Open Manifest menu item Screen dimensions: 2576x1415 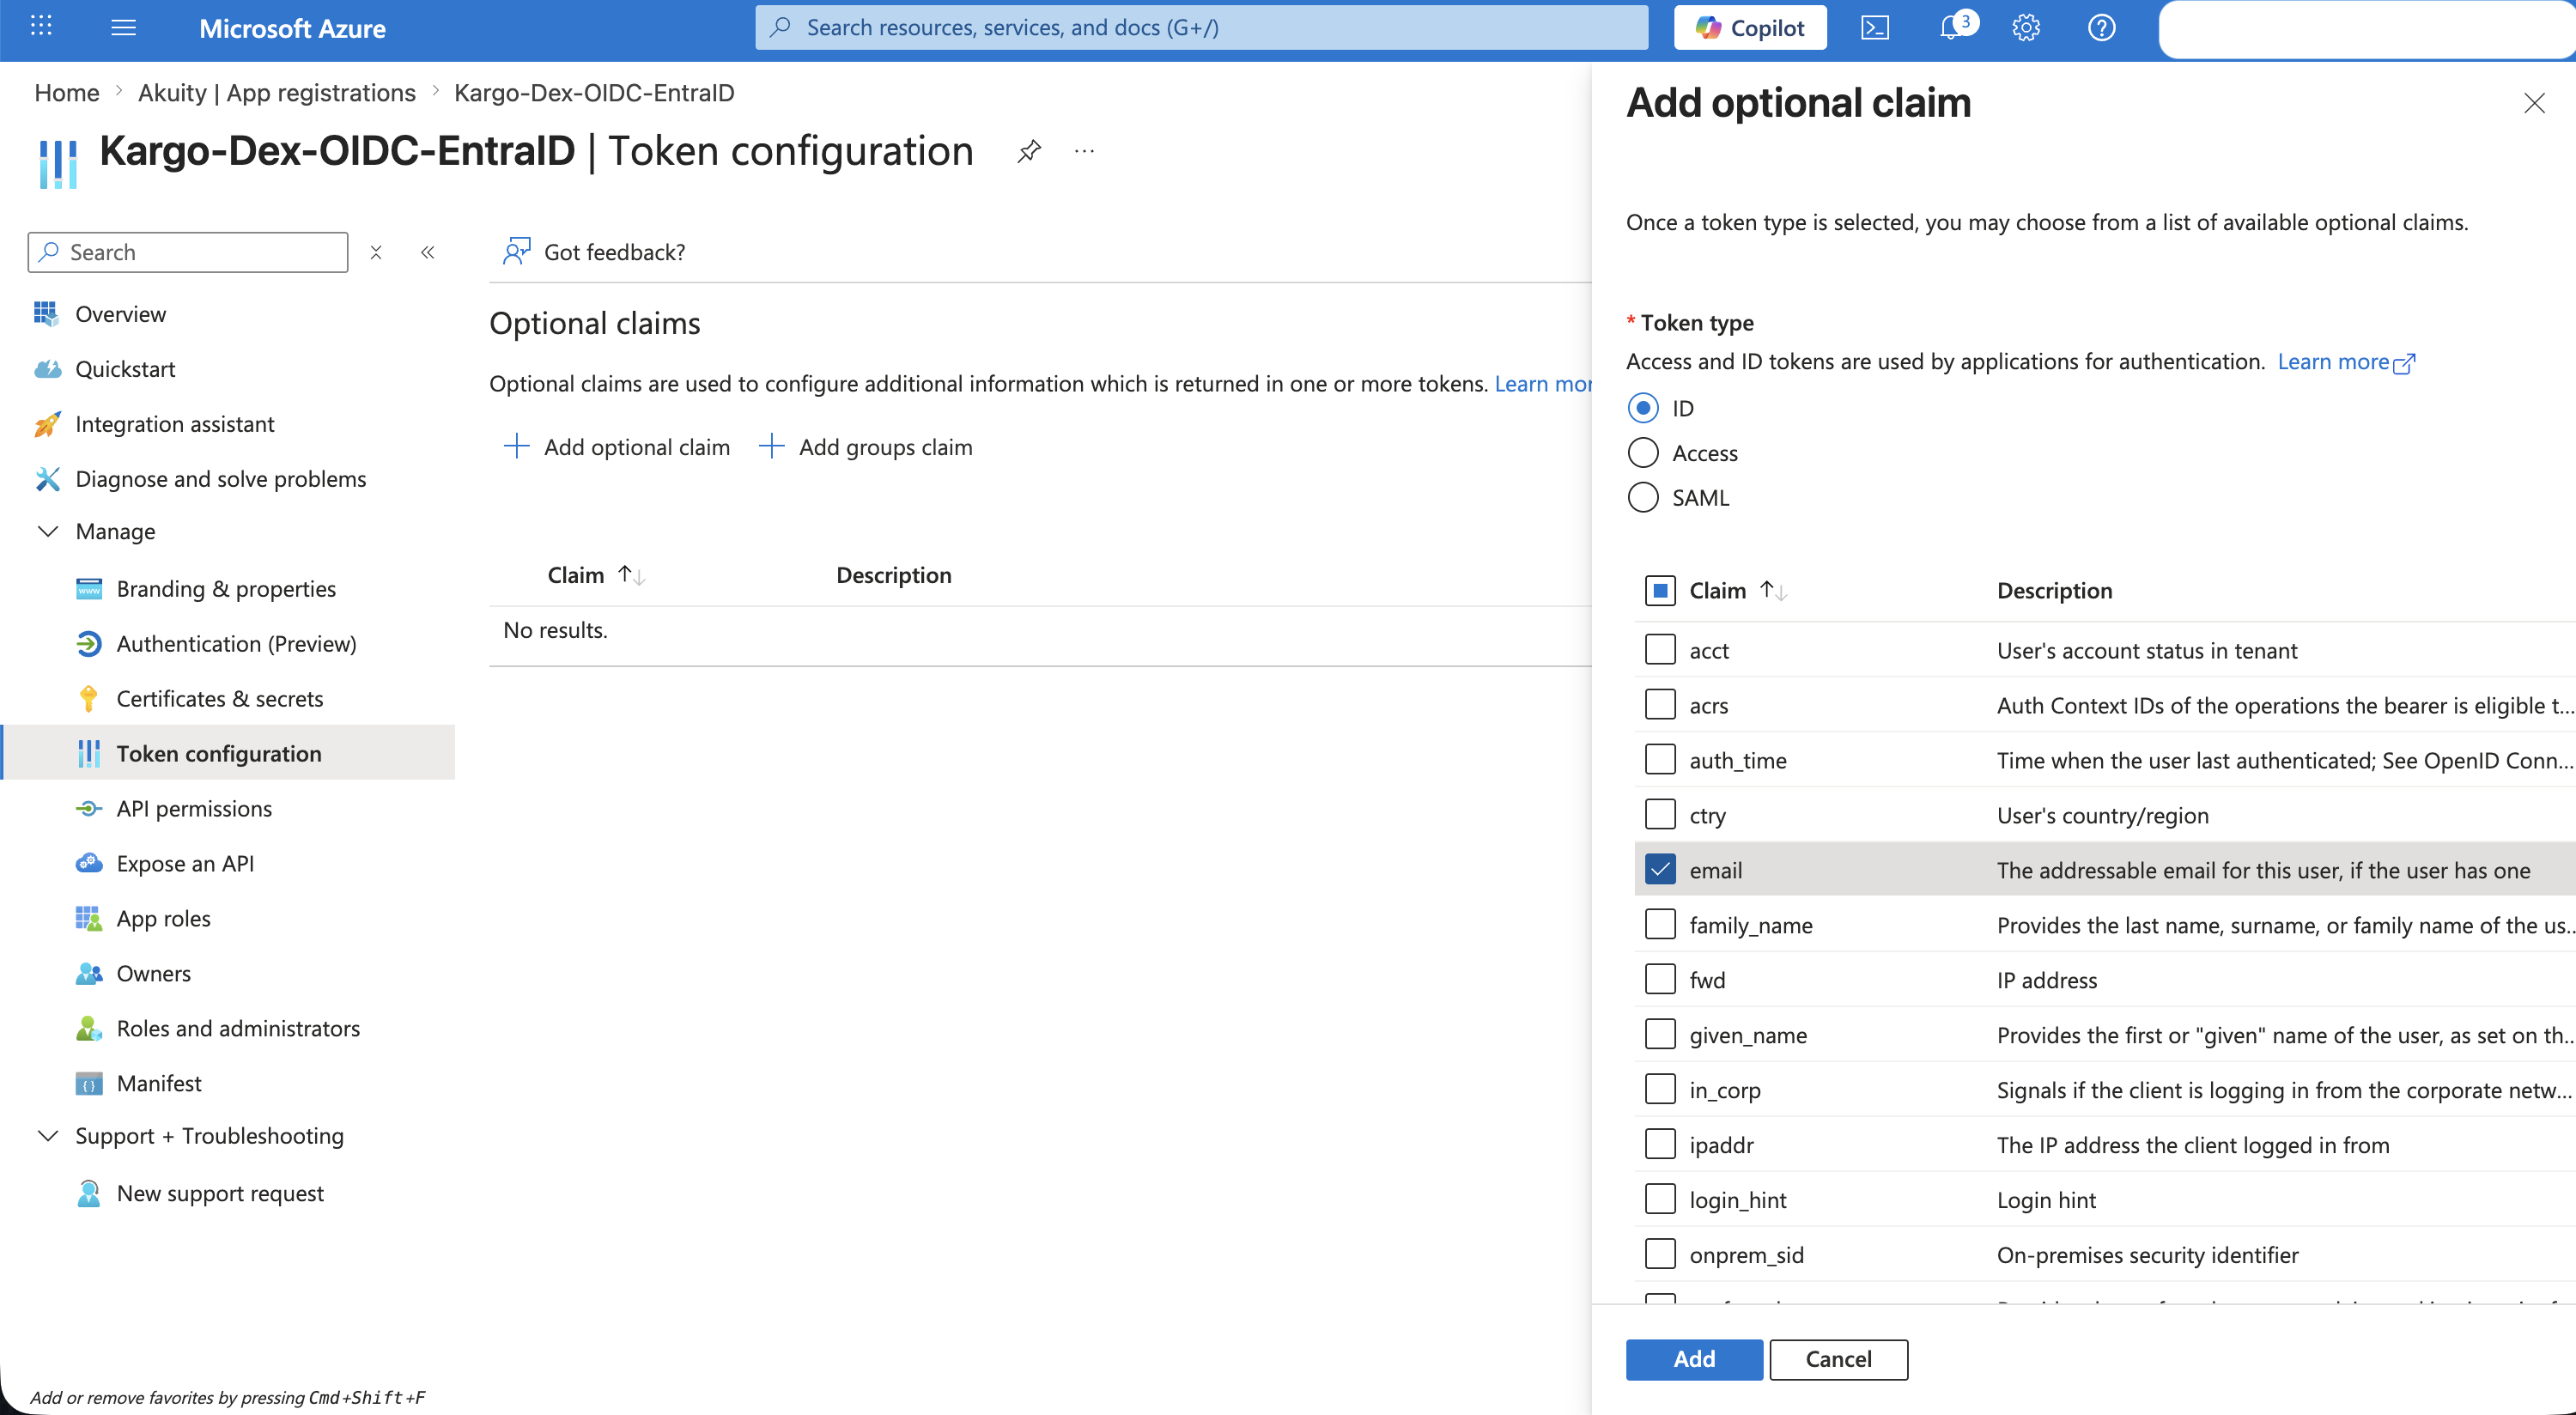(228, 1083)
